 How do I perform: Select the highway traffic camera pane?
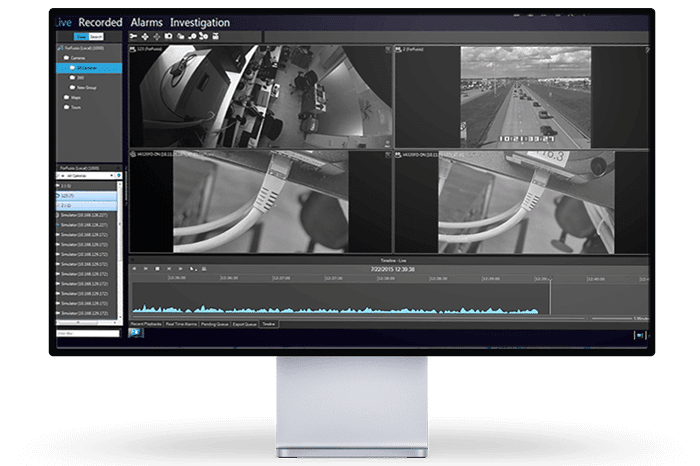pos(521,96)
